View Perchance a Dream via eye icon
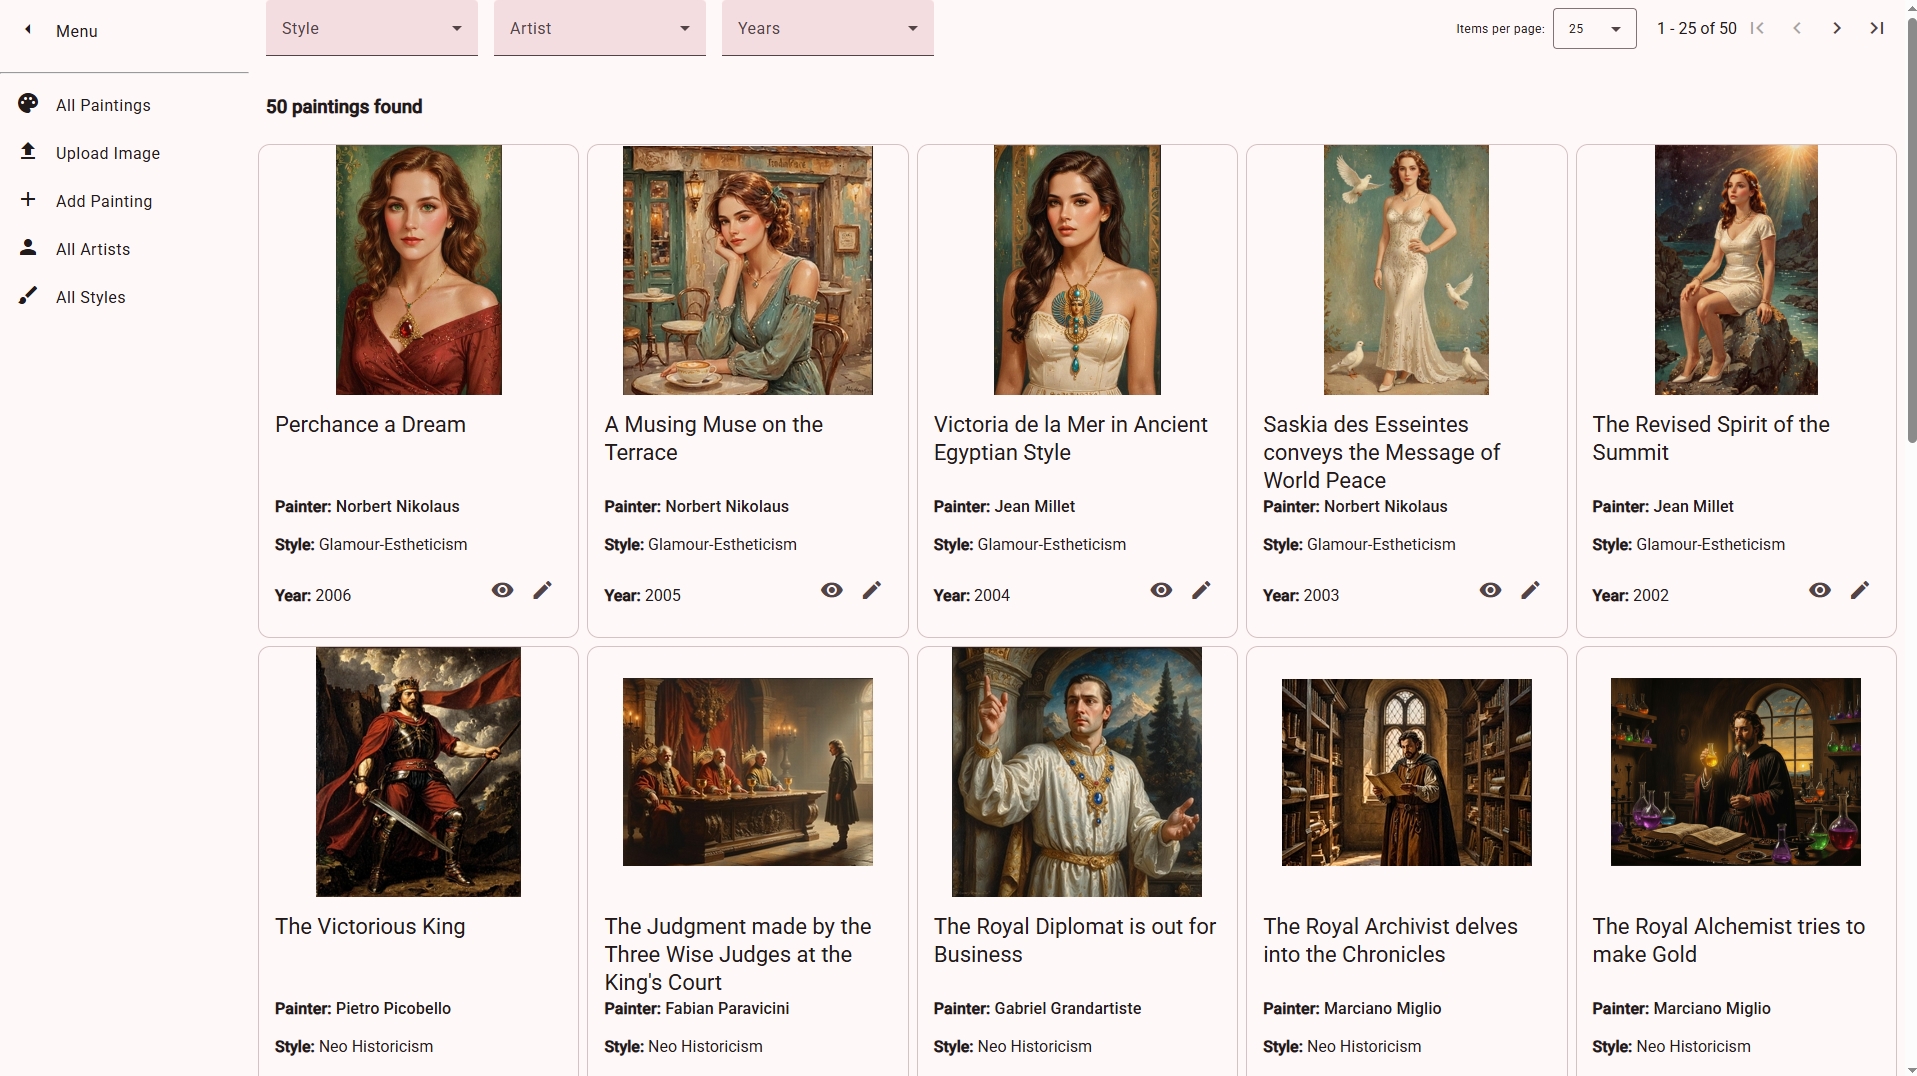Image resolution: width=1917 pixels, height=1076 pixels. tap(502, 591)
